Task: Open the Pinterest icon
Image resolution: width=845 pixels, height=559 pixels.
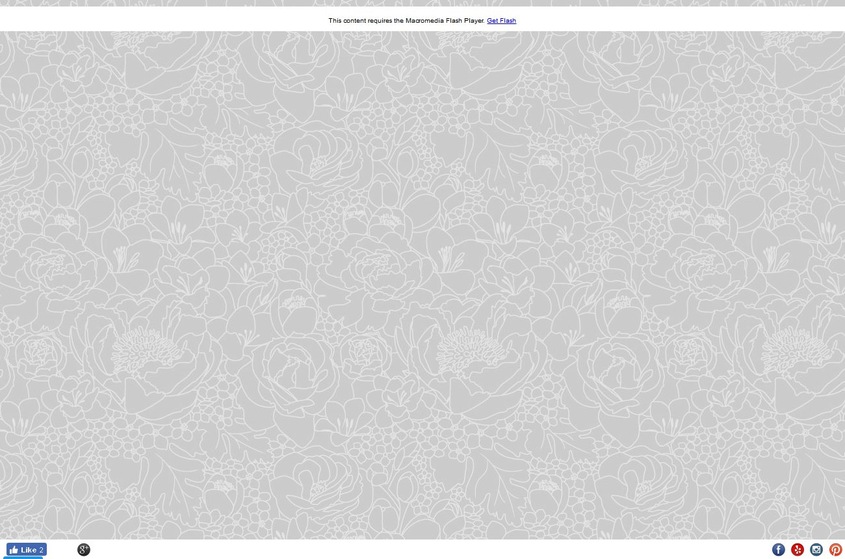Action: 835,549
